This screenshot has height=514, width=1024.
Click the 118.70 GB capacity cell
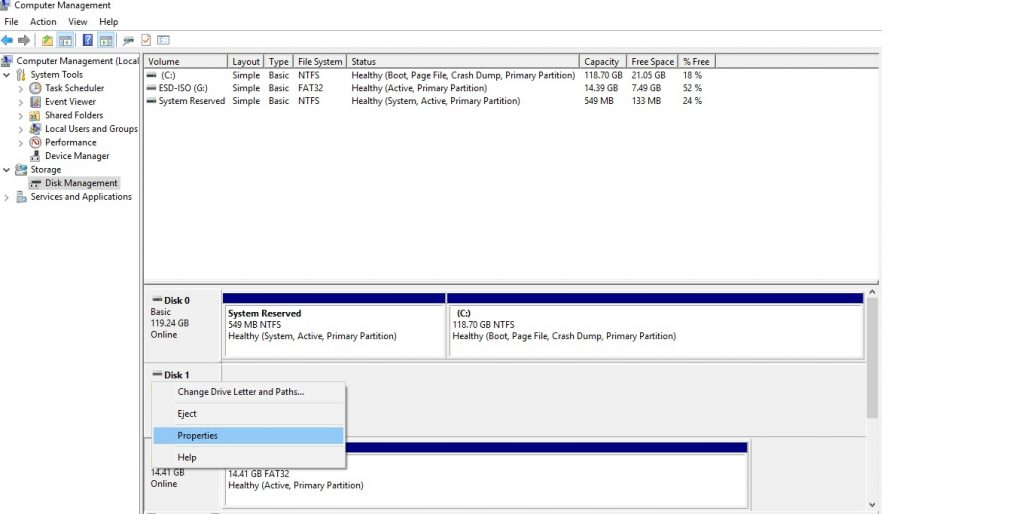click(x=603, y=75)
